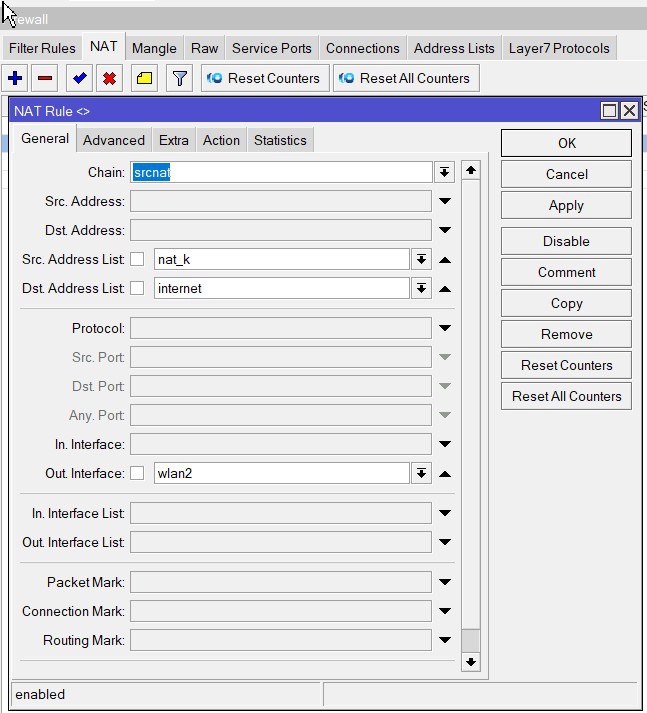The height and width of the screenshot is (713, 647).
Task: Switch to Advanced tab in NAT Rule
Action: point(114,140)
